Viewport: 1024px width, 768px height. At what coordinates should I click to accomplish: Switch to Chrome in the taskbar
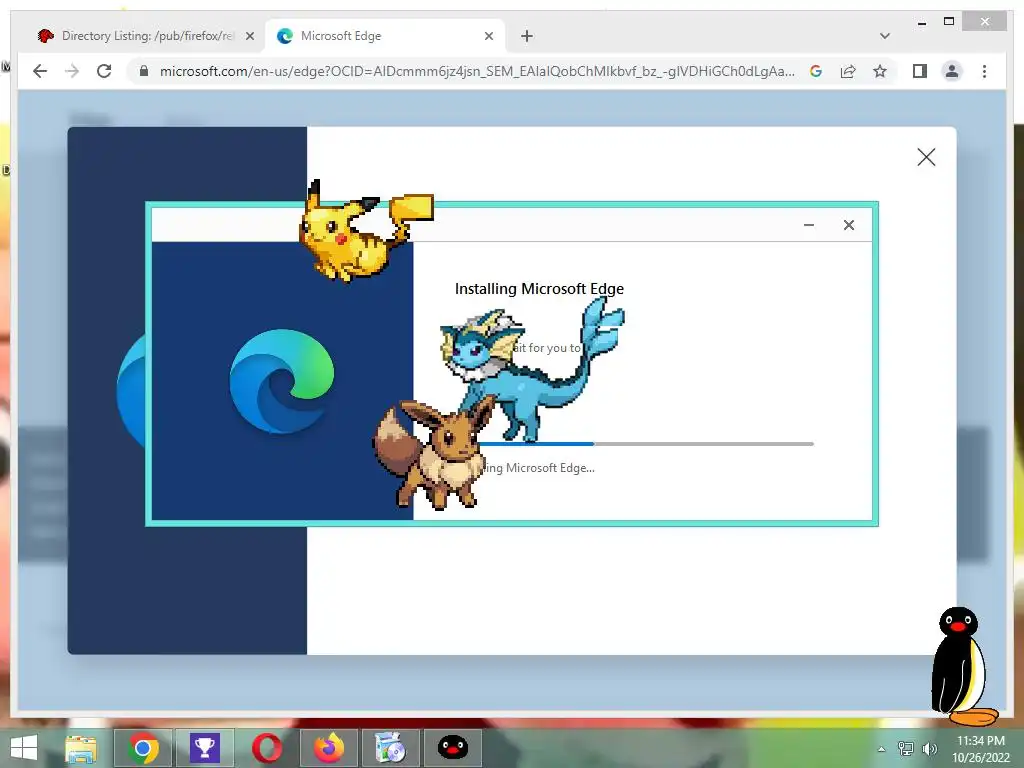pyautogui.click(x=143, y=748)
